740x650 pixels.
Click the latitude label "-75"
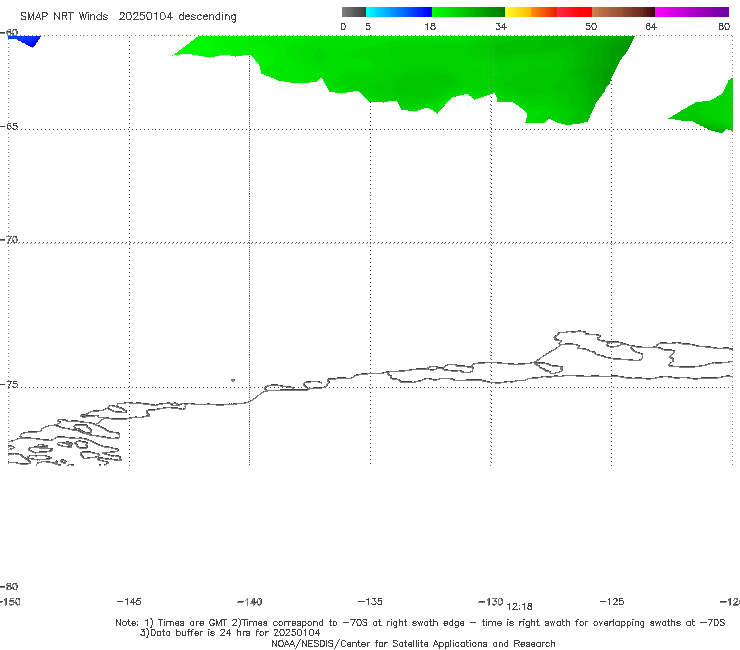pyautogui.click(x=9, y=385)
